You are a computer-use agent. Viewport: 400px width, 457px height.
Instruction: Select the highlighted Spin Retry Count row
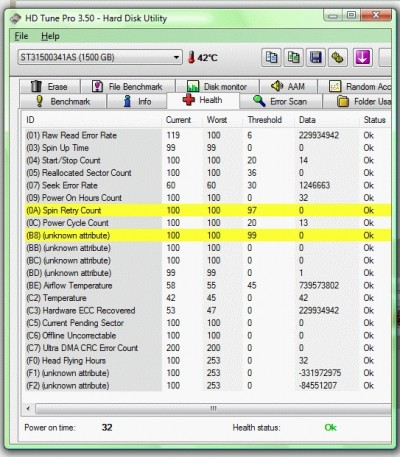[207, 210]
